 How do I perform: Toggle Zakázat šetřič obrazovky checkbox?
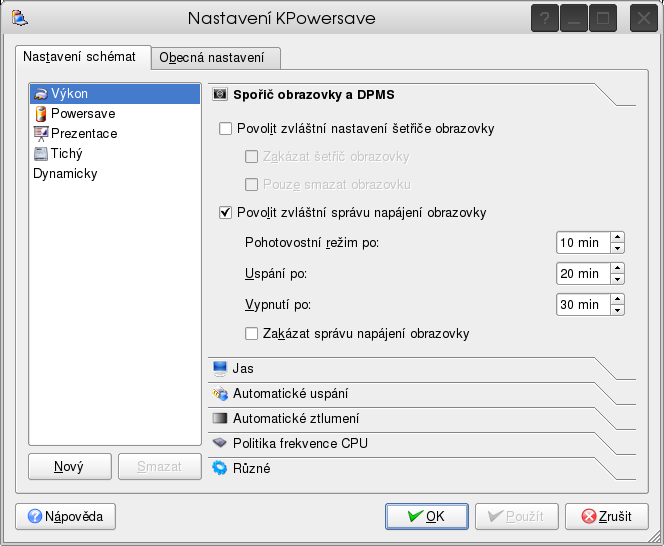click(x=252, y=157)
